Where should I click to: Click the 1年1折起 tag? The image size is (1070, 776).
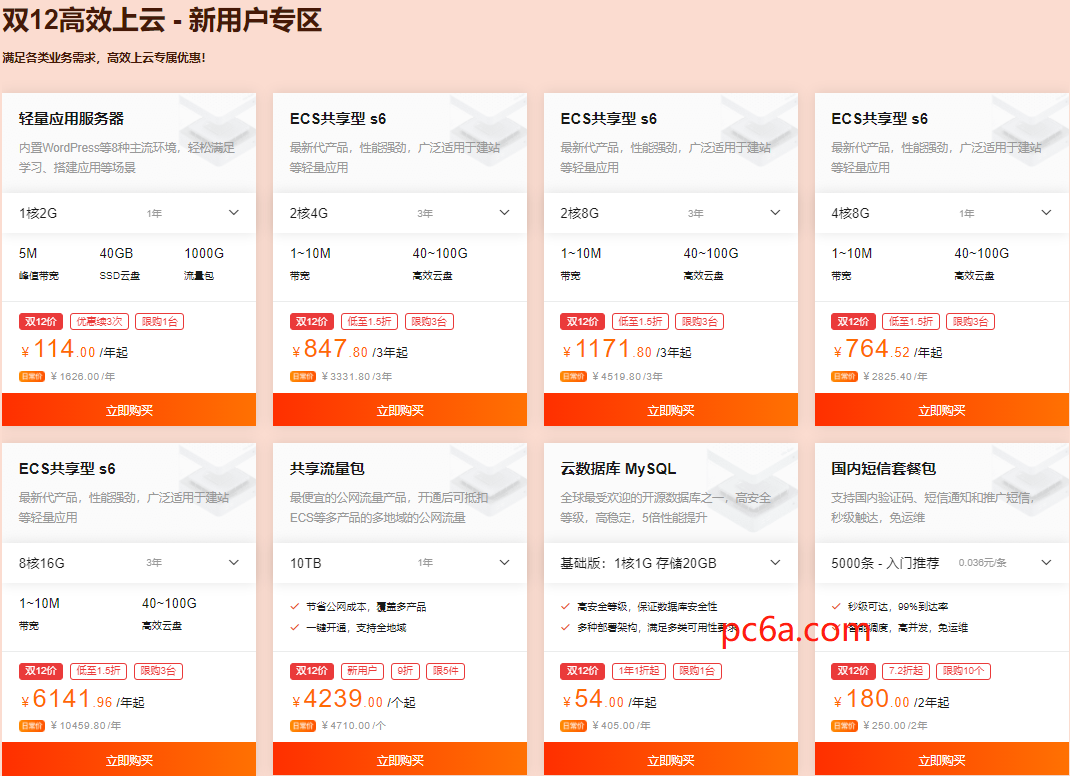click(639, 671)
